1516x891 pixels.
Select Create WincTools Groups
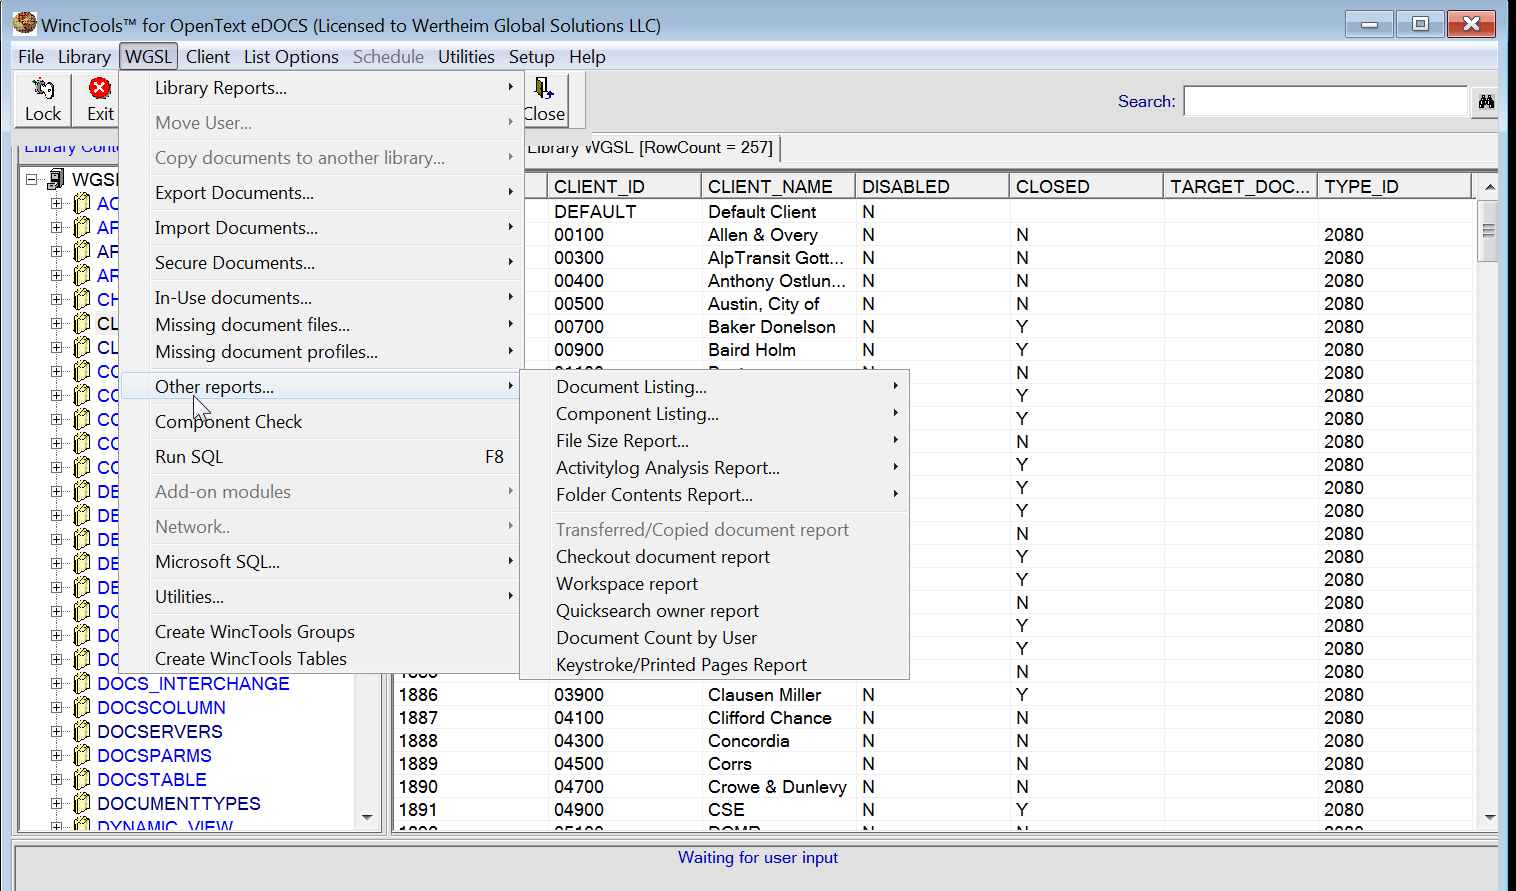[x=321, y=632]
